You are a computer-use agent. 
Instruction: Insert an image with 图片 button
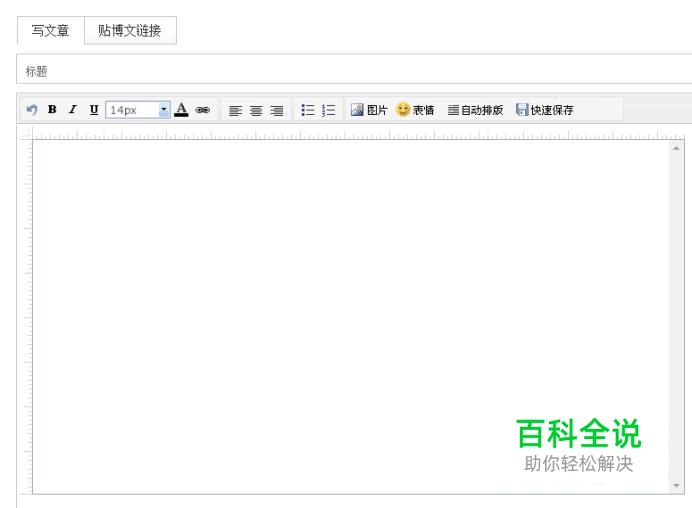[x=369, y=110]
